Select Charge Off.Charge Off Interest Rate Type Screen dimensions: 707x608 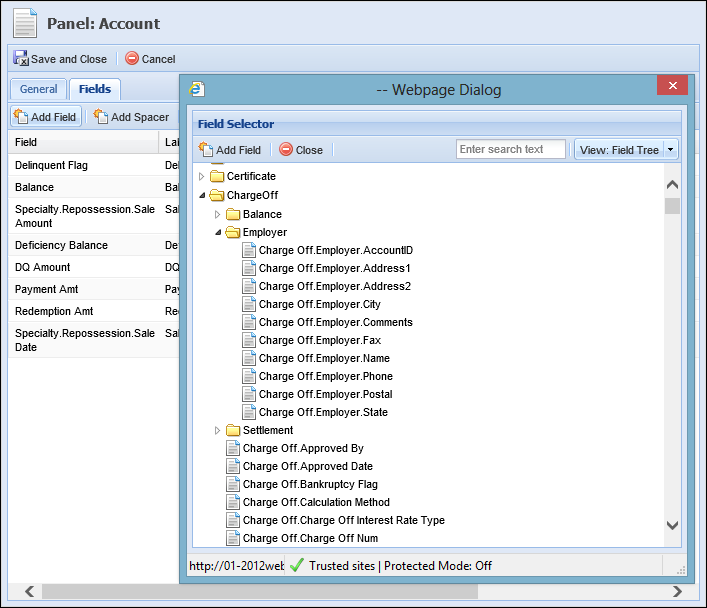[x=344, y=520]
